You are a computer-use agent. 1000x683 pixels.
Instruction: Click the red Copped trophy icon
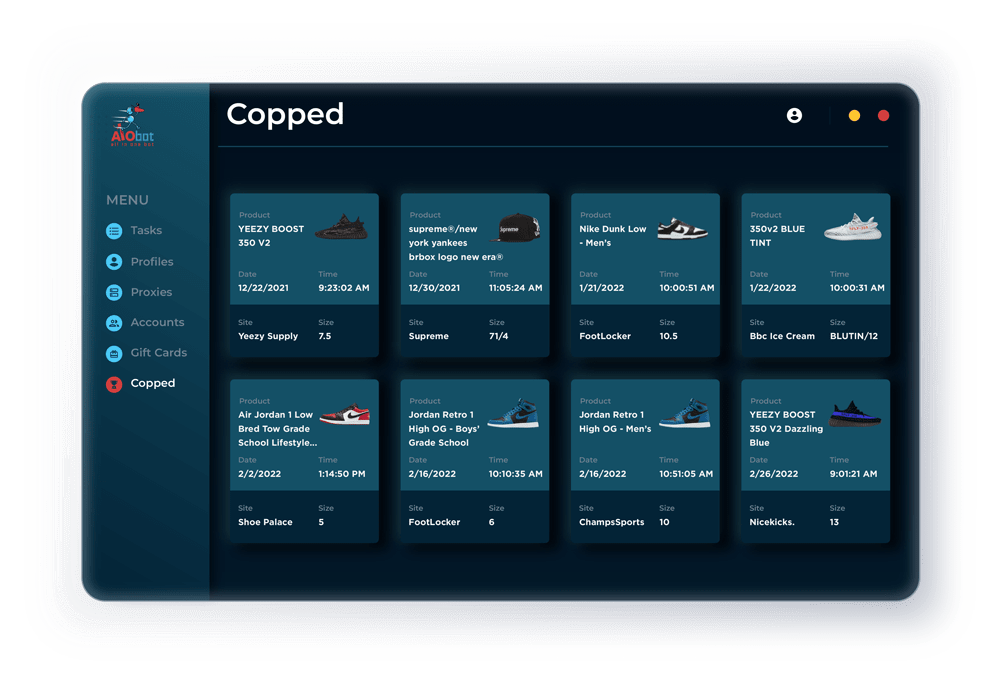click(114, 384)
